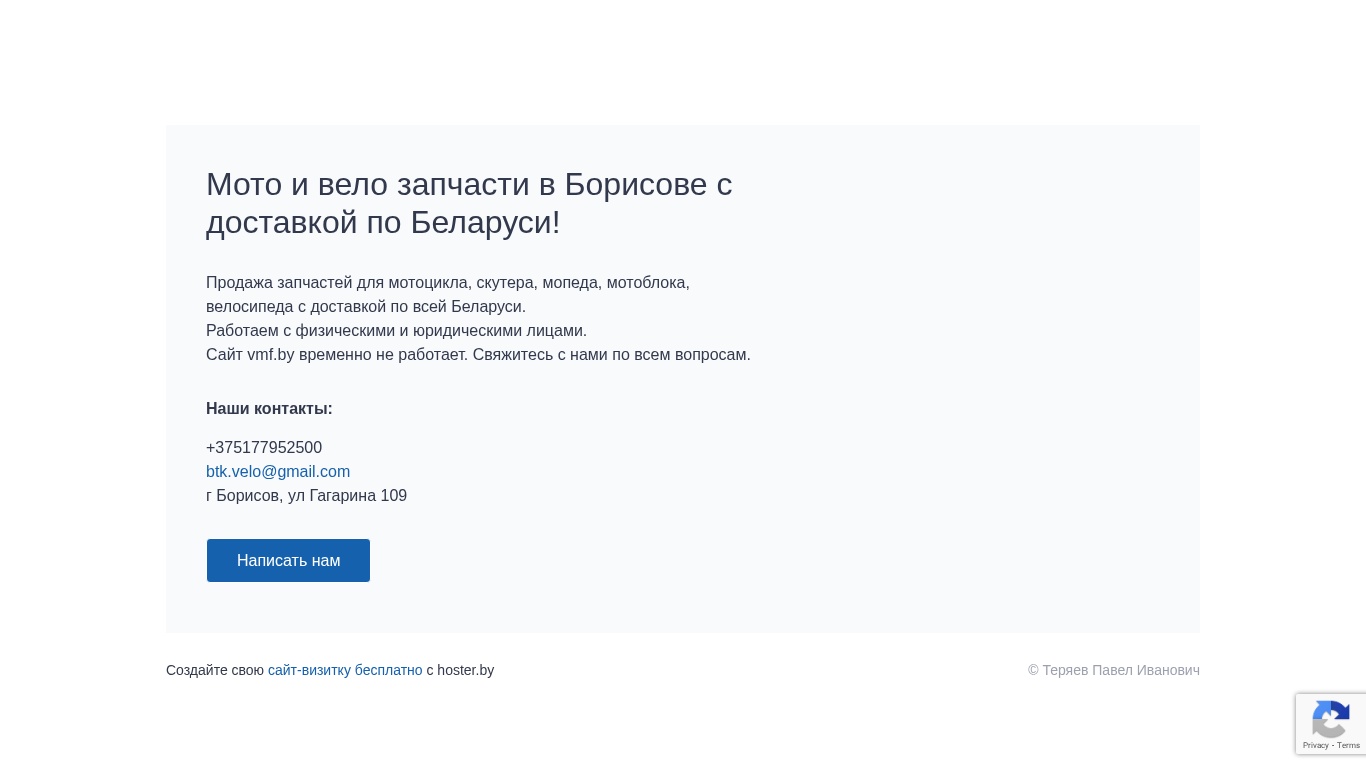Viewport: 1366px width, 768px height.
Task: Click the 'Наши контакты:' label
Action: (269, 409)
